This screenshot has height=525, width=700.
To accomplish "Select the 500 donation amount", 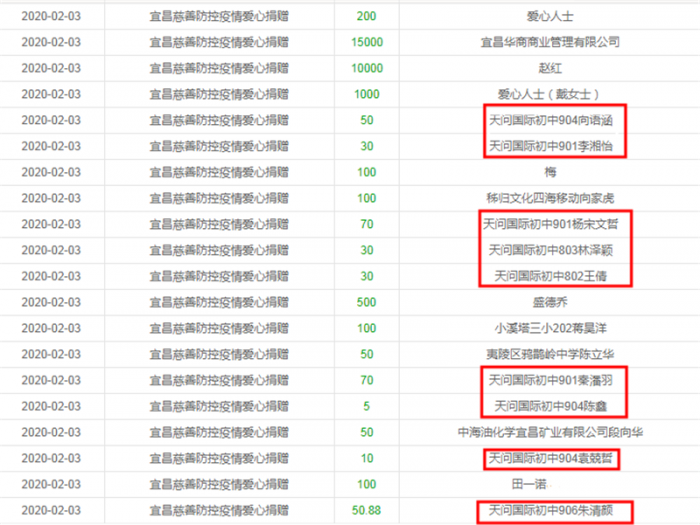I will click(367, 302).
